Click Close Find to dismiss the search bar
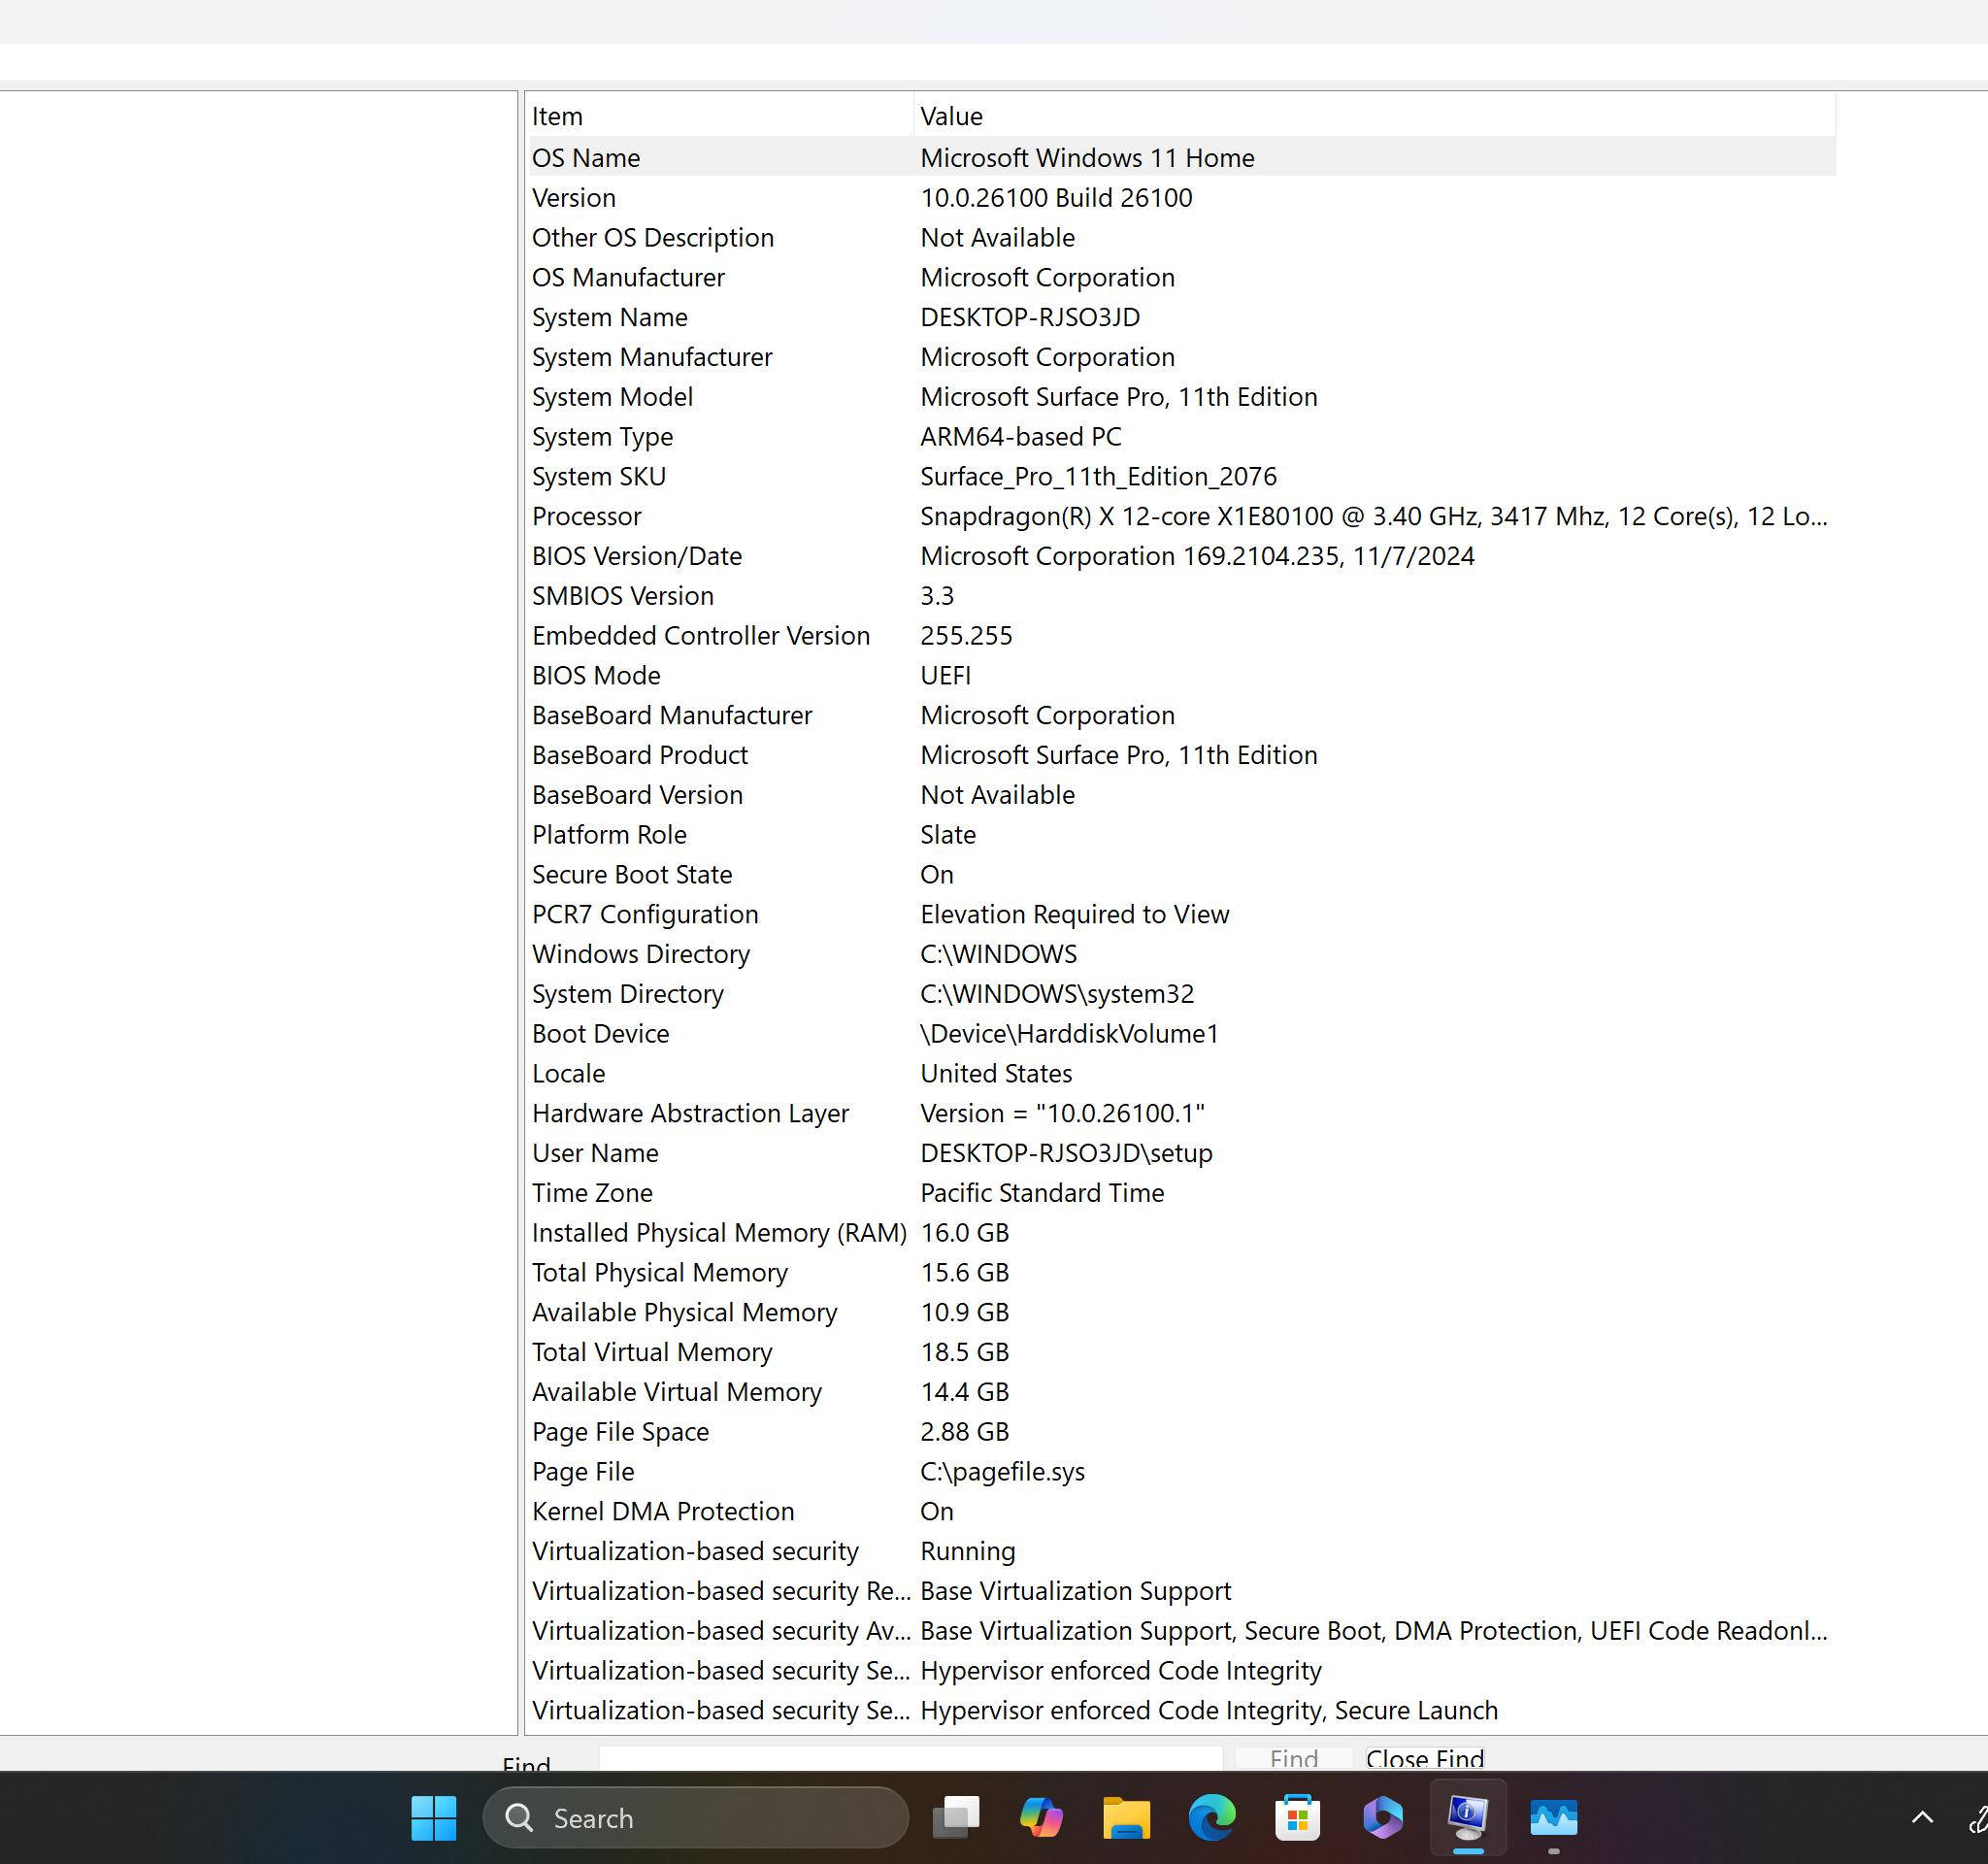 pos(1424,1760)
